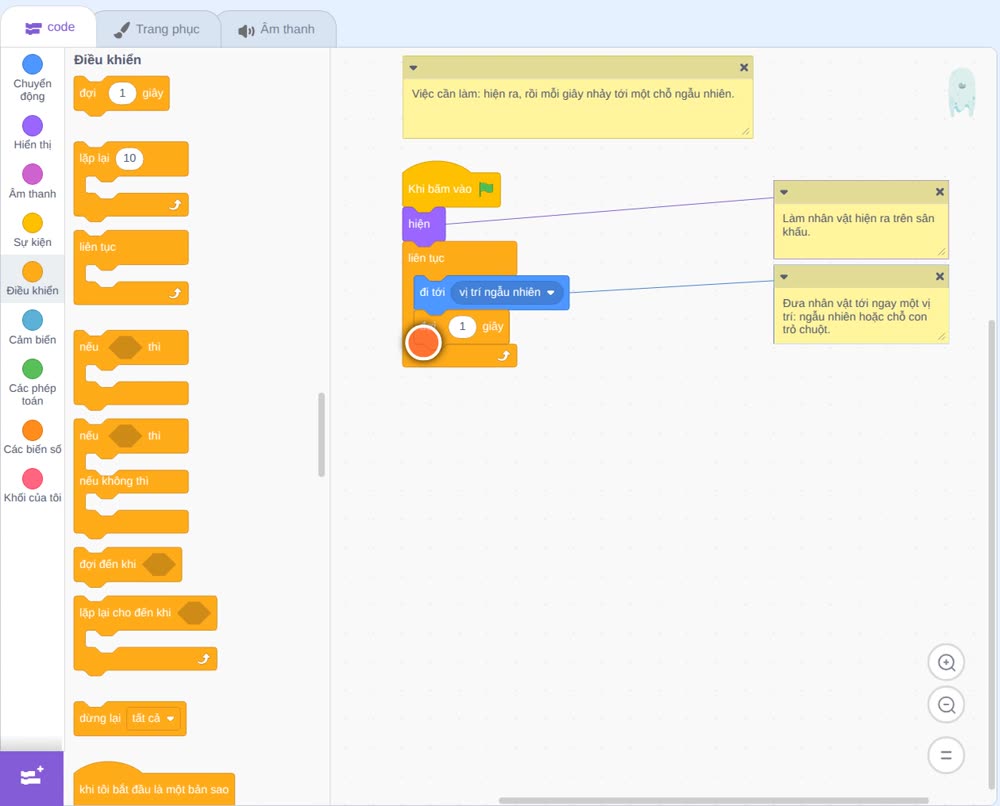Zoom in on the workspace

pos(946,663)
